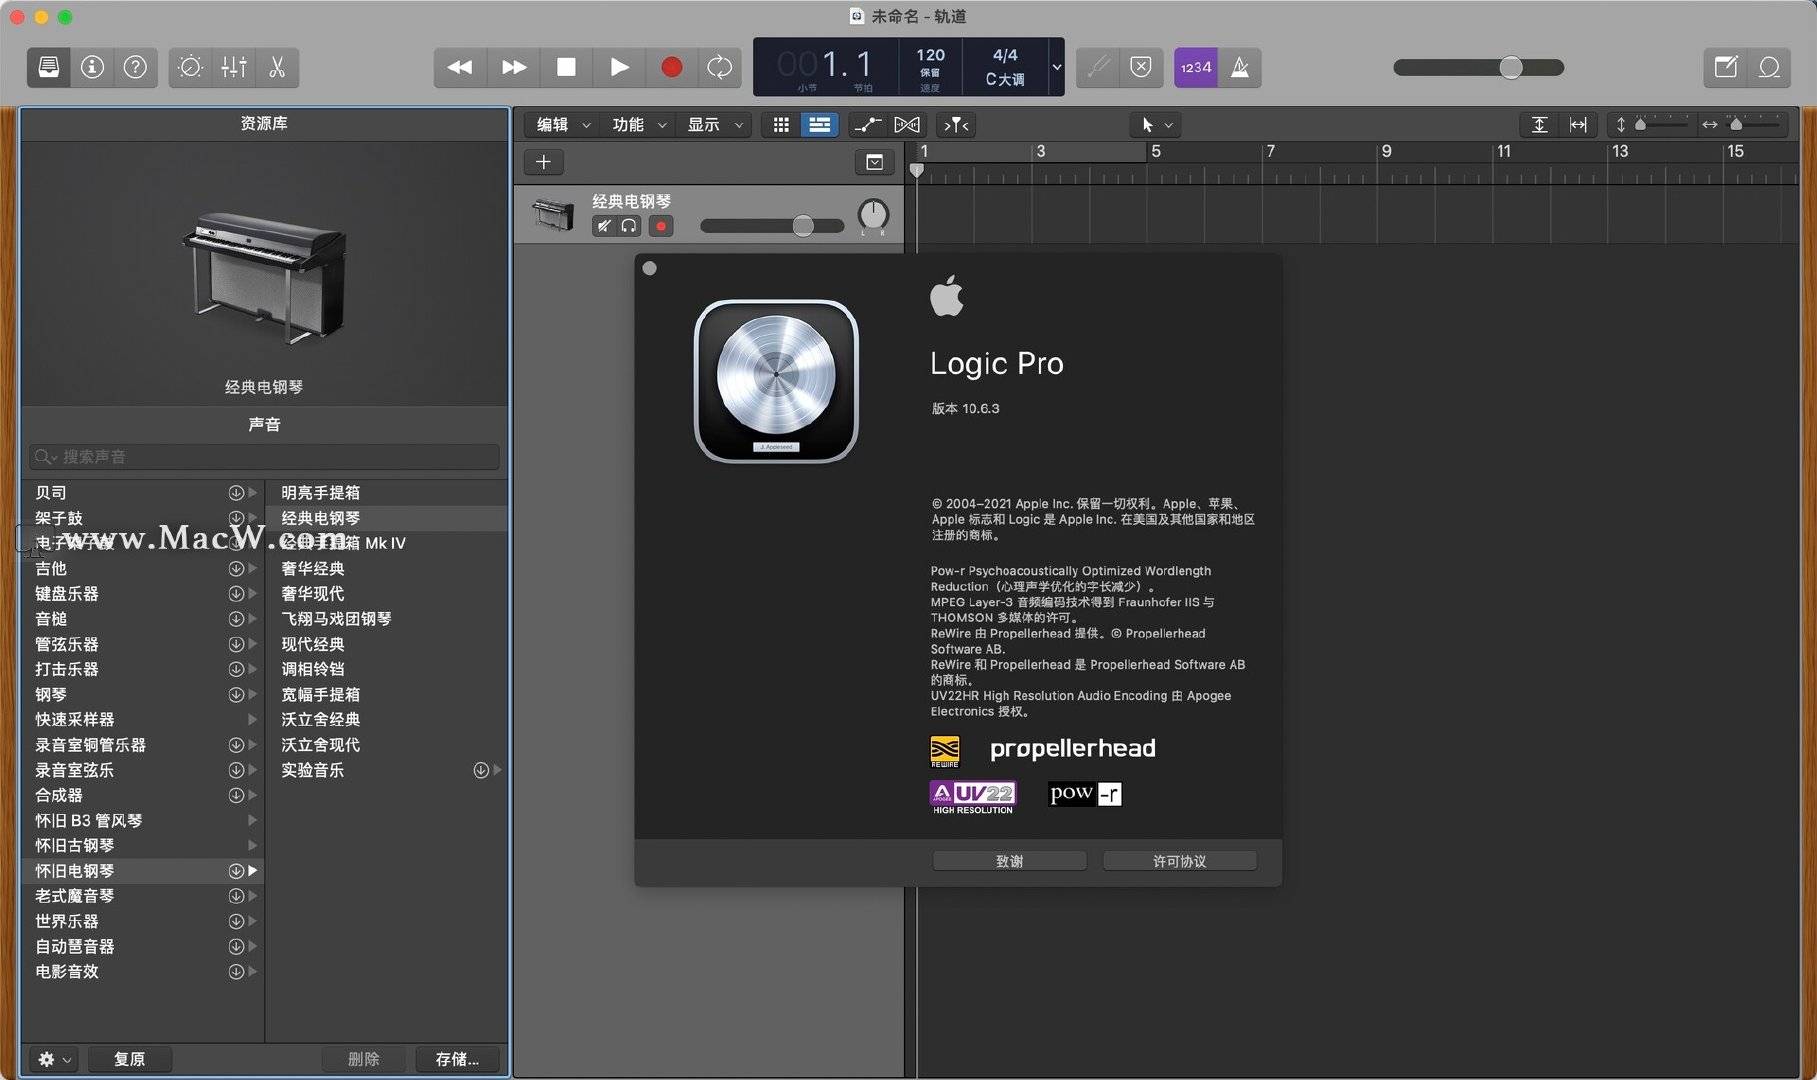Open the scissors Editors icon
1817x1080 pixels.
pos(277,67)
